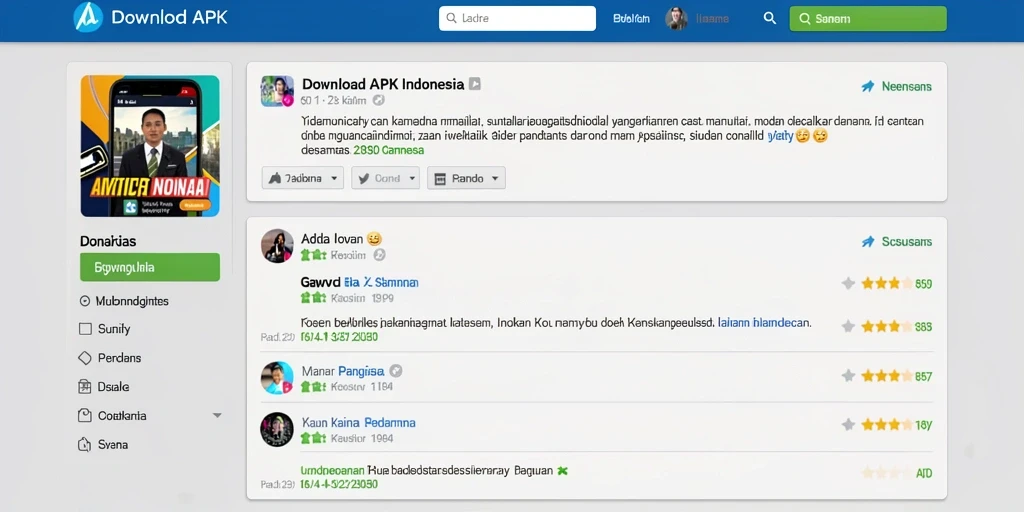This screenshot has width=1024, height=512.
Task: Click the Perdans diamond icon
Action: pos(84,358)
